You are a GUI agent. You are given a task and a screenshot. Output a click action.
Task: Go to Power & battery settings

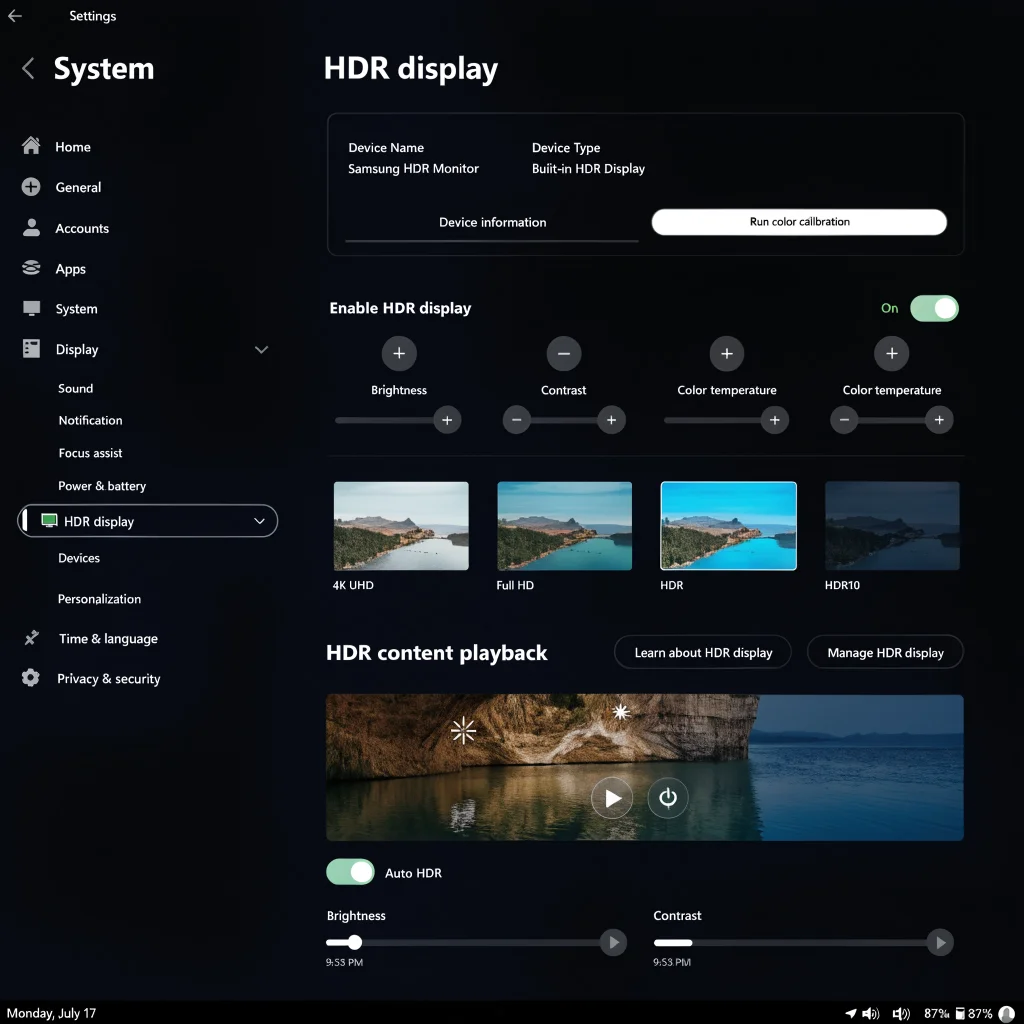102,485
